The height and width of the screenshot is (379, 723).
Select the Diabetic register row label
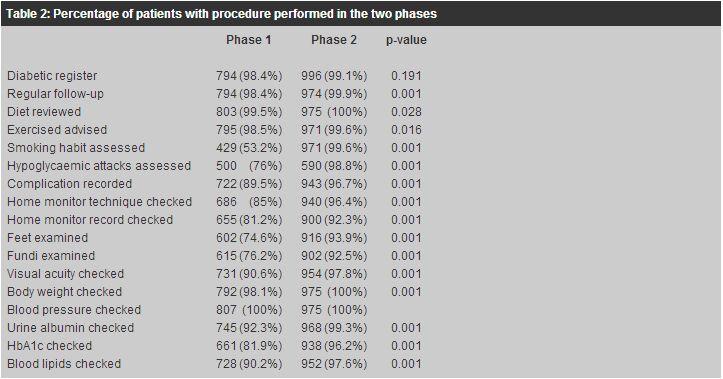(52, 76)
